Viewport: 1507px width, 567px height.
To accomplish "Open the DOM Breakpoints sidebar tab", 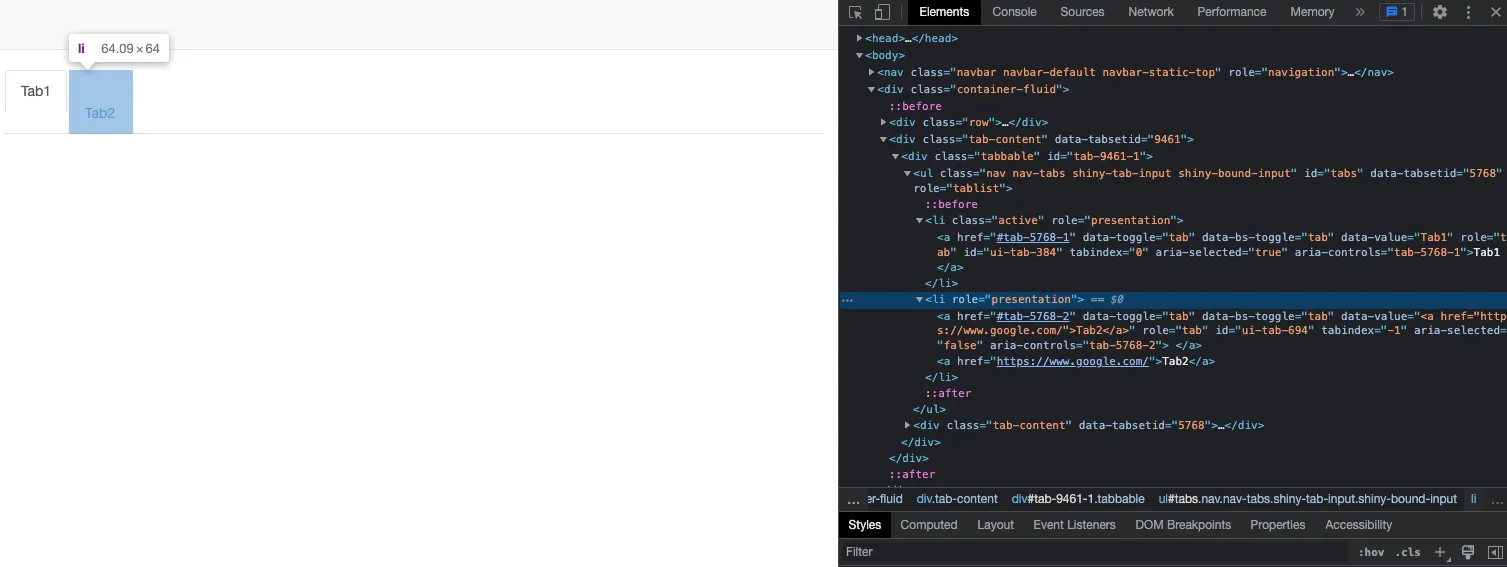I will pos(1183,525).
